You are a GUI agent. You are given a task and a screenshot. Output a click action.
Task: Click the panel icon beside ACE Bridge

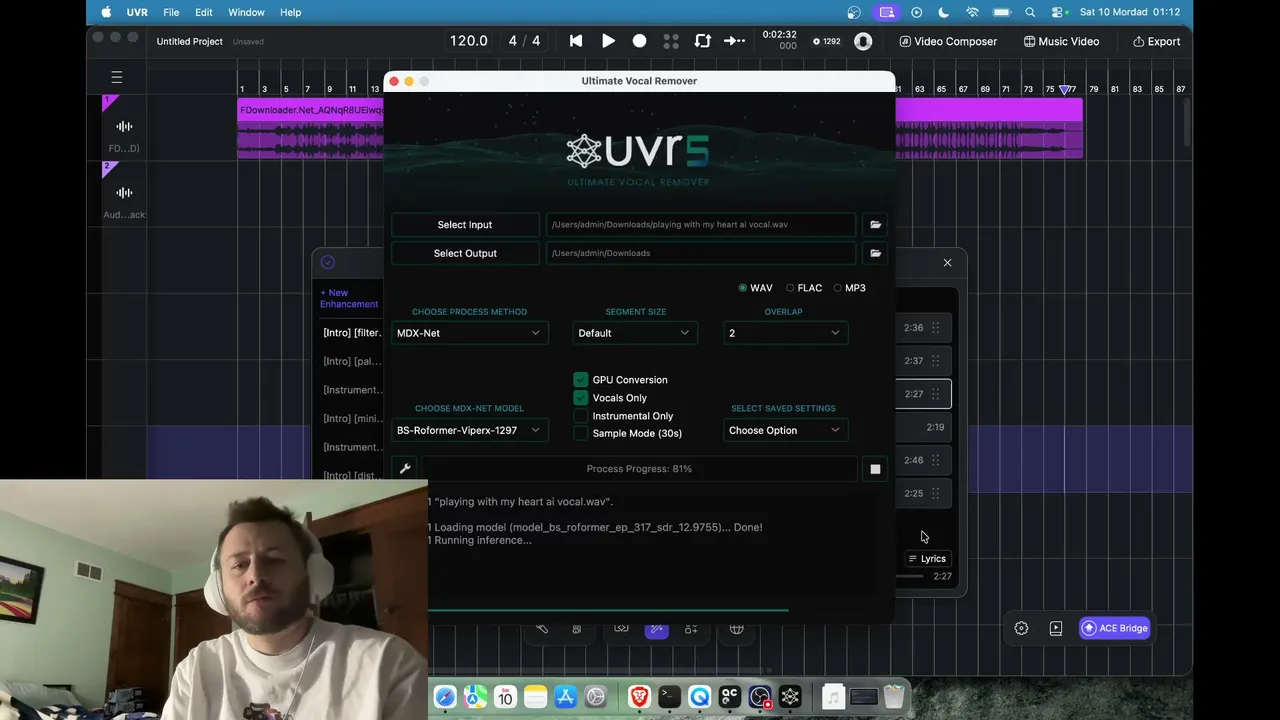click(x=1056, y=628)
